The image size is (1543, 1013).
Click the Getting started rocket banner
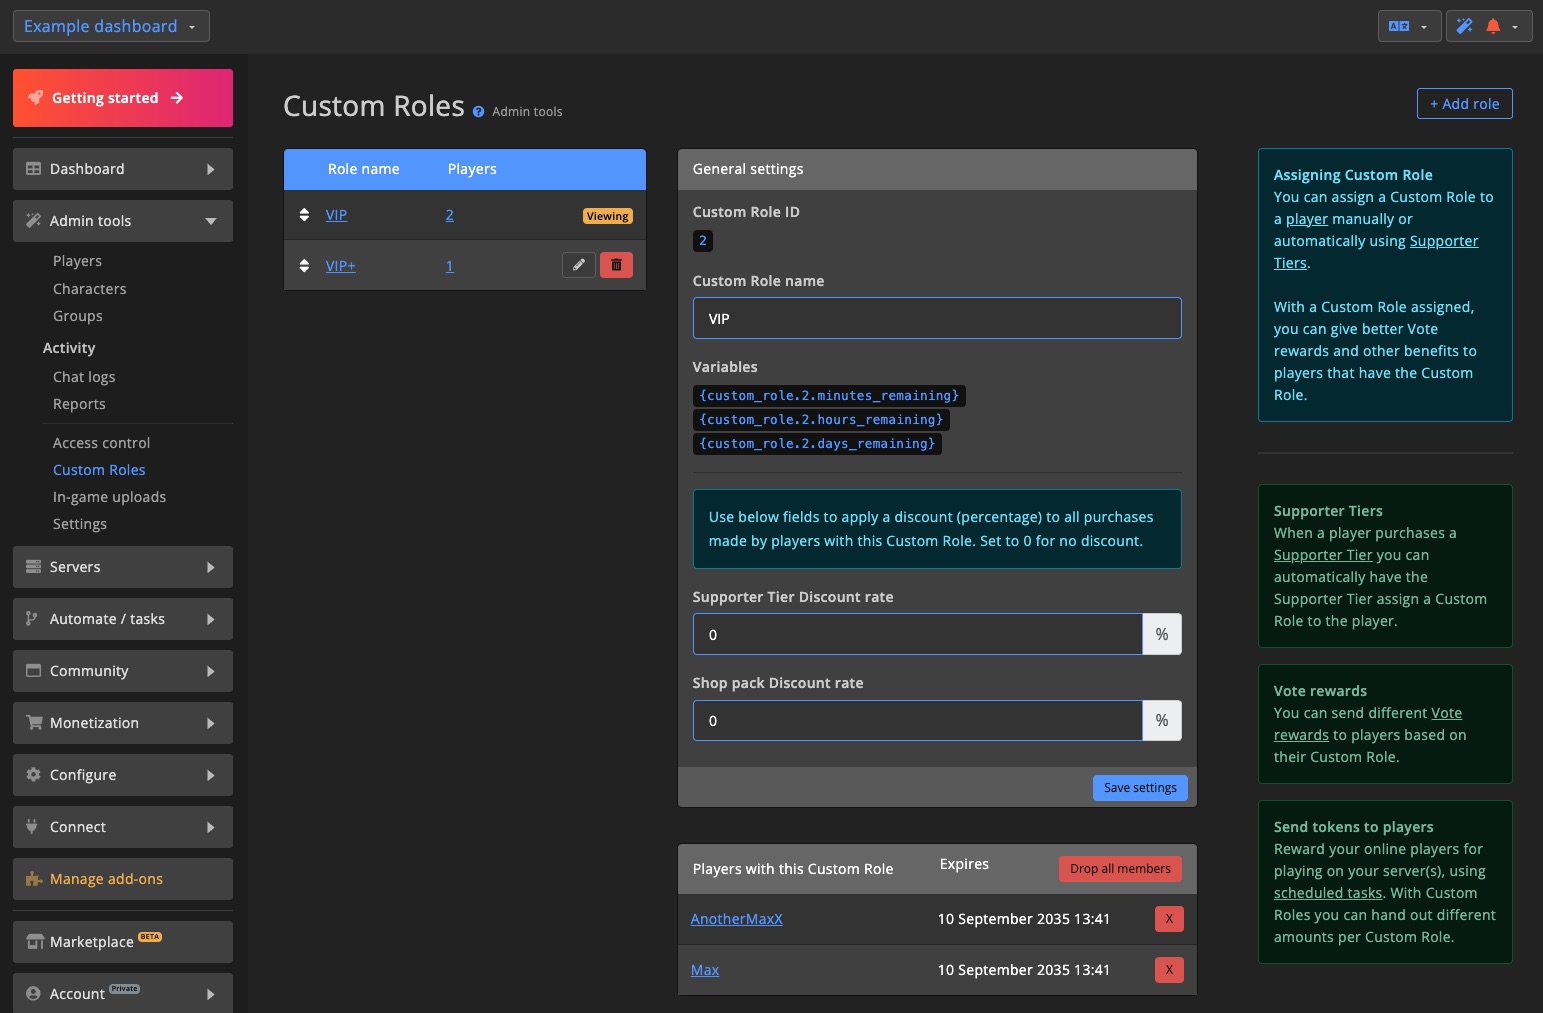[122, 97]
